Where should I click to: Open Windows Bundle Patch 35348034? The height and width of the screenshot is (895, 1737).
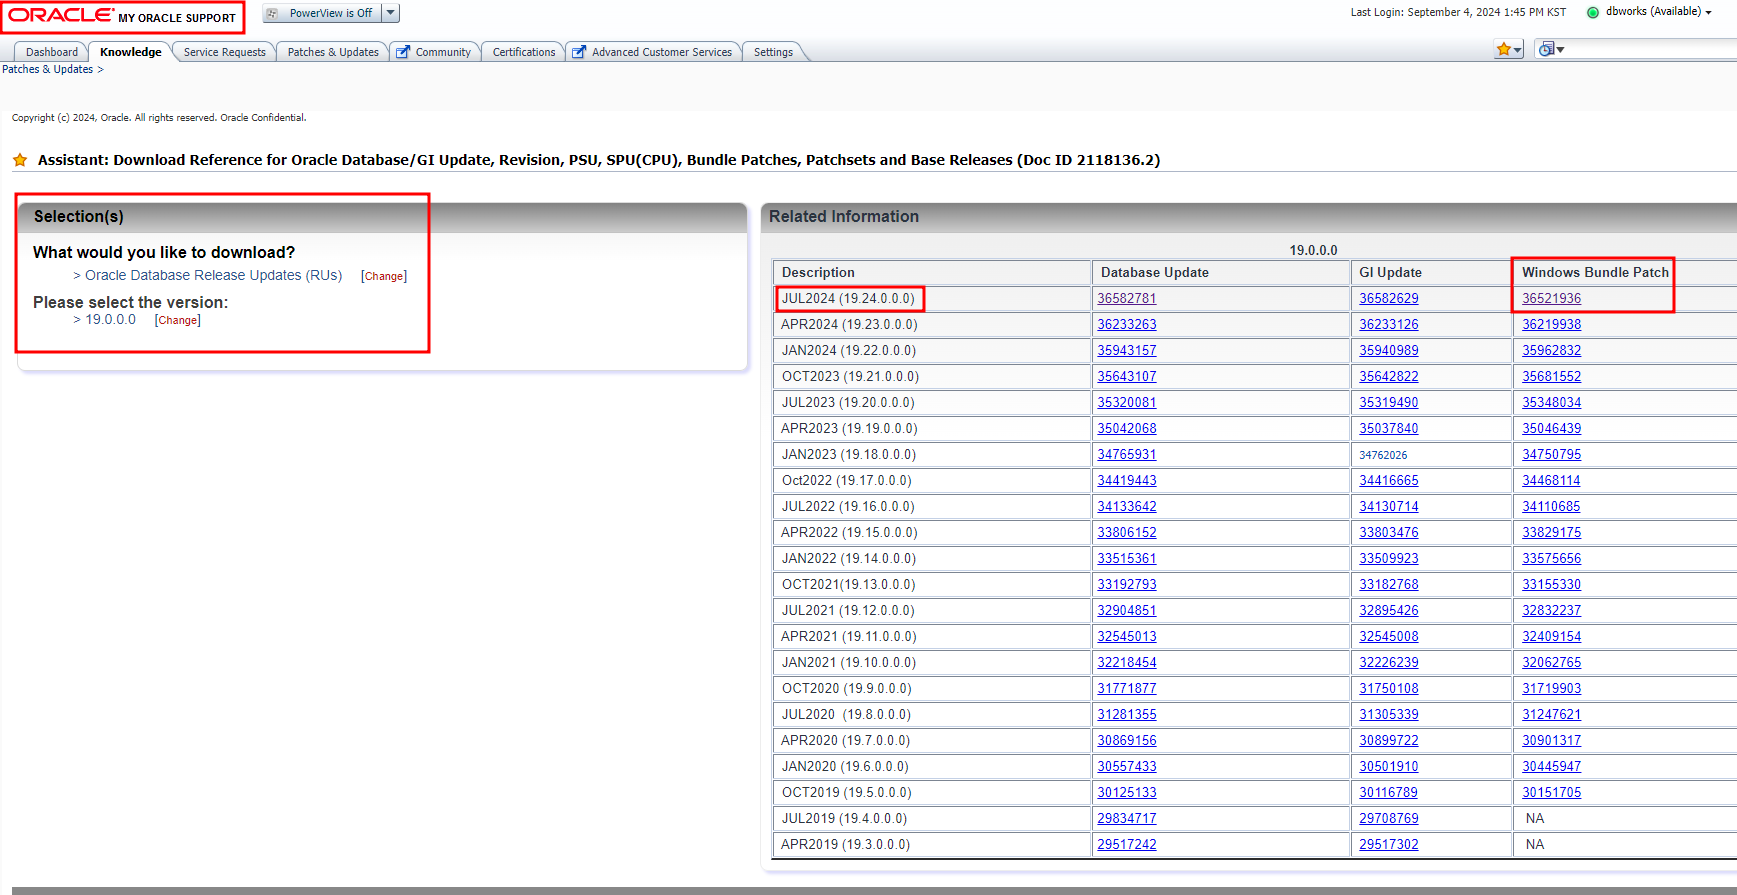[x=1551, y=403]
